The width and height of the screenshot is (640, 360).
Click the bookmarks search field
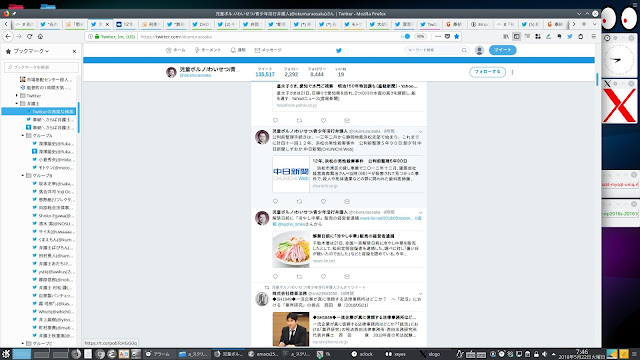tap(41, 67)
